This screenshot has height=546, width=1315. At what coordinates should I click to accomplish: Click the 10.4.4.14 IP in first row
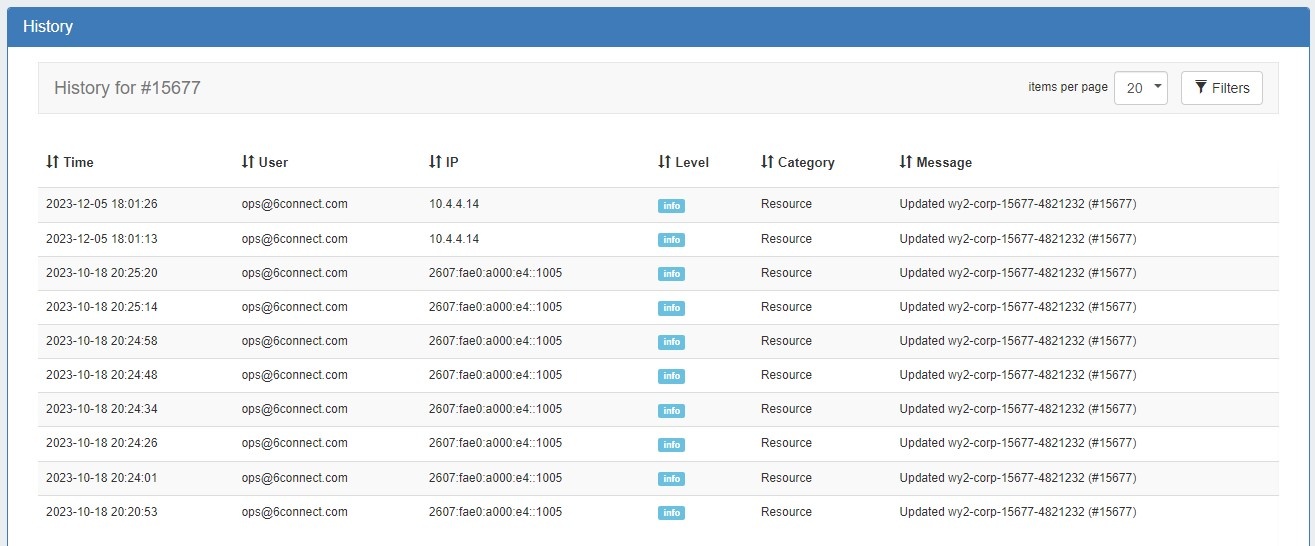click(x=454, y=204)
